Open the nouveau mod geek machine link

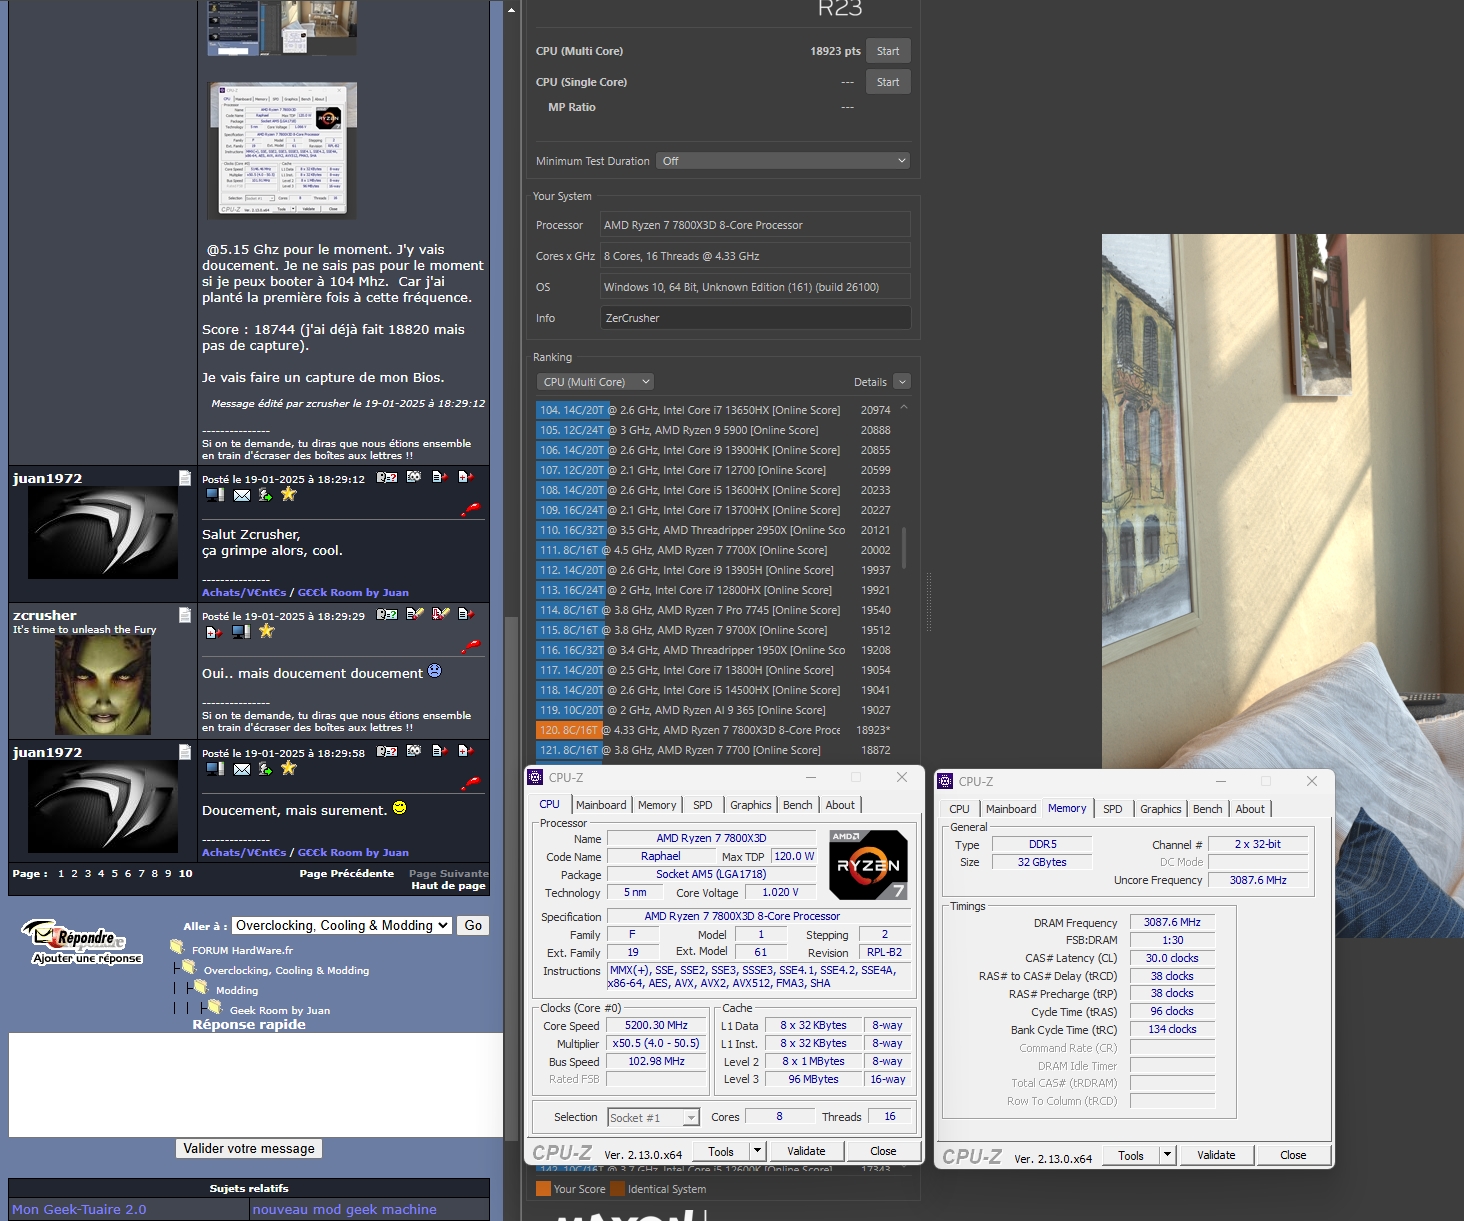344,1209
